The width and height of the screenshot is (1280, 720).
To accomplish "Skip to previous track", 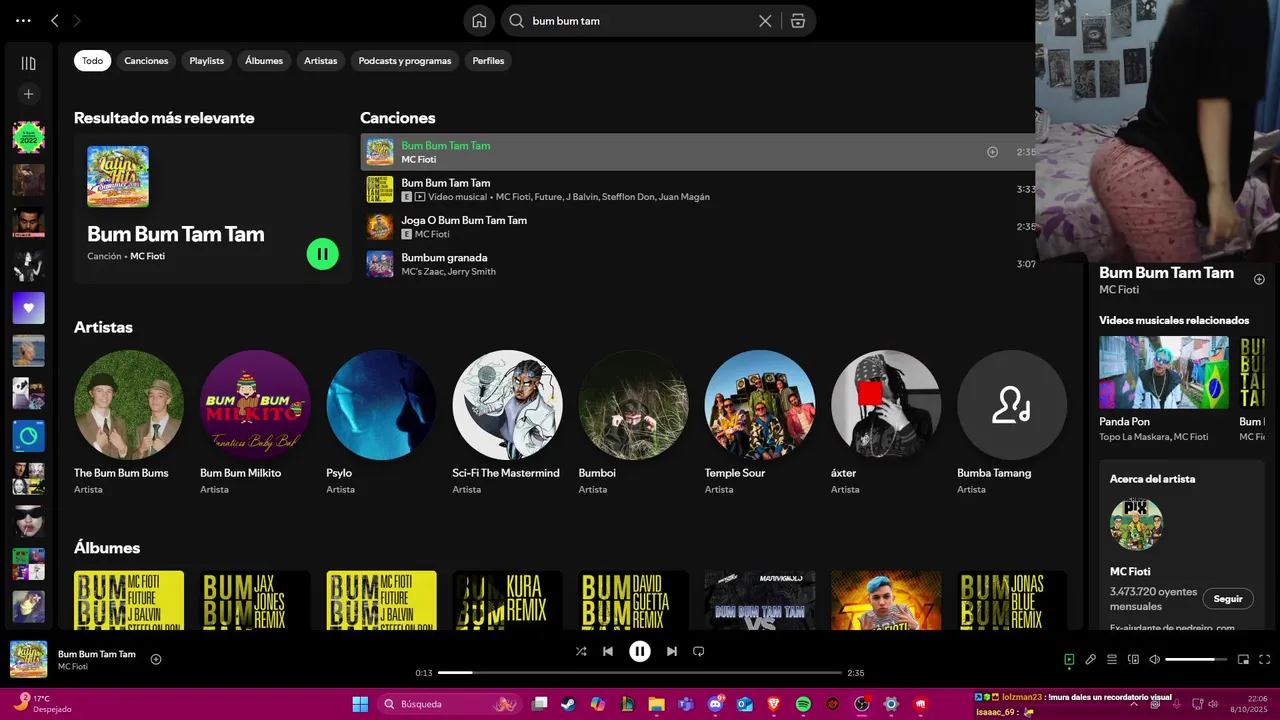I will point(607,651).
